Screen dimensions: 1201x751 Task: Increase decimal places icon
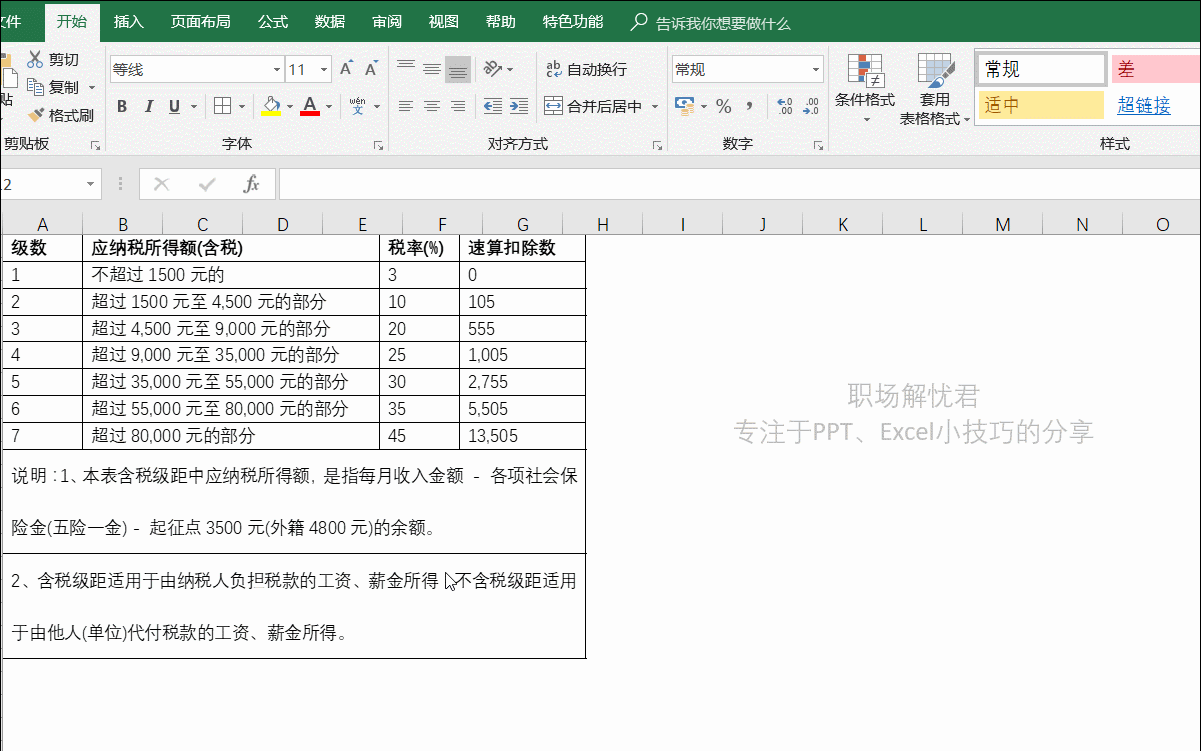tap(784, 106)
